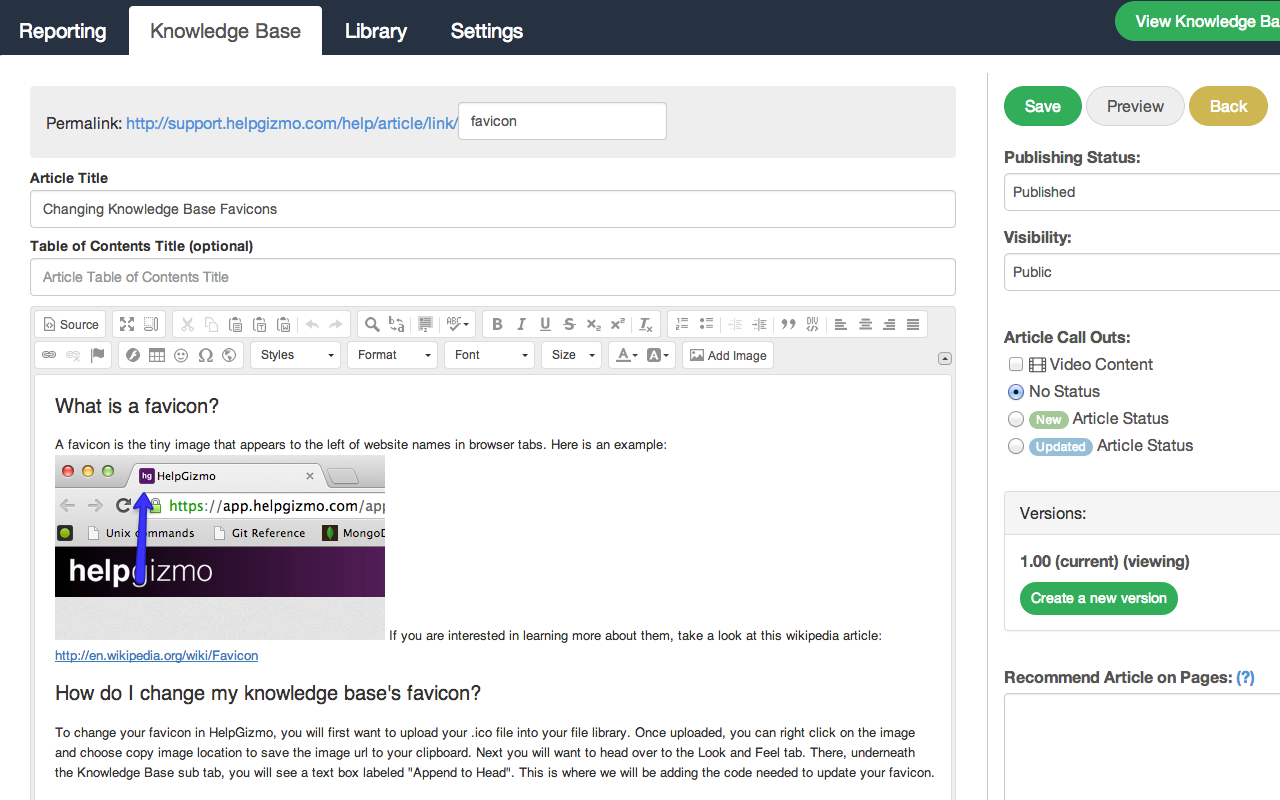This screenshot has height=800, width=1280.
Task: Click the Copy icon
Action: [x=211, y=324]
